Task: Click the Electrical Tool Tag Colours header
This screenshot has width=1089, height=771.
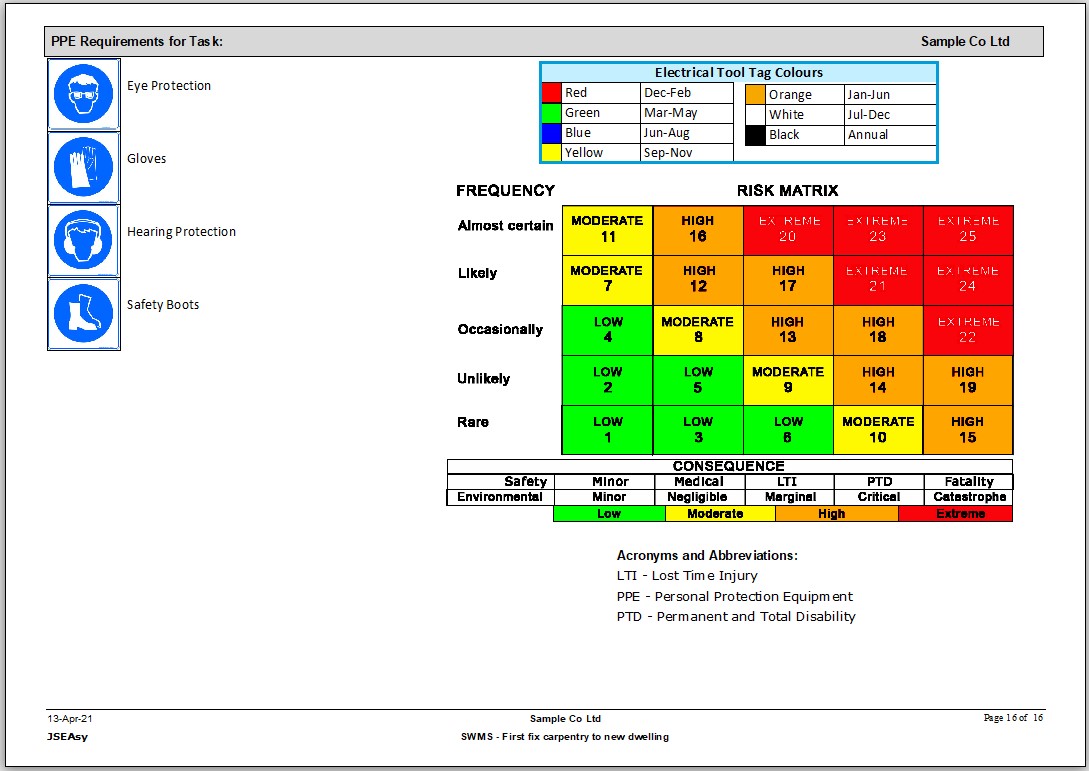Action: tap(738, 72)
